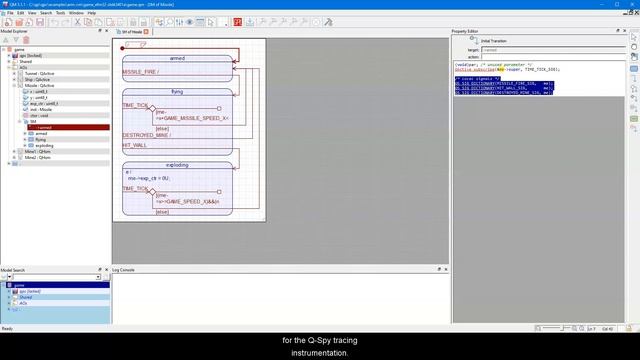Open the Tools menu

[60, 13]
